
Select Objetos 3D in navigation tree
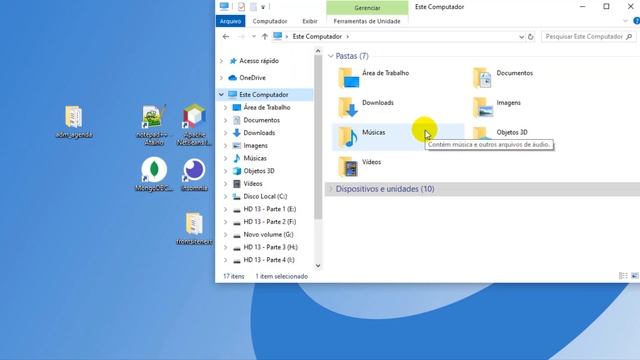point(259,171)
